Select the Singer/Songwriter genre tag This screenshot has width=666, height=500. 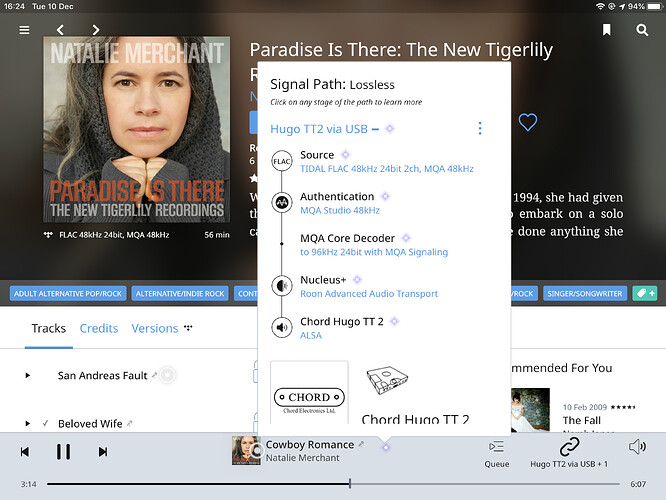pyautogui.click(x=584, y=294)
